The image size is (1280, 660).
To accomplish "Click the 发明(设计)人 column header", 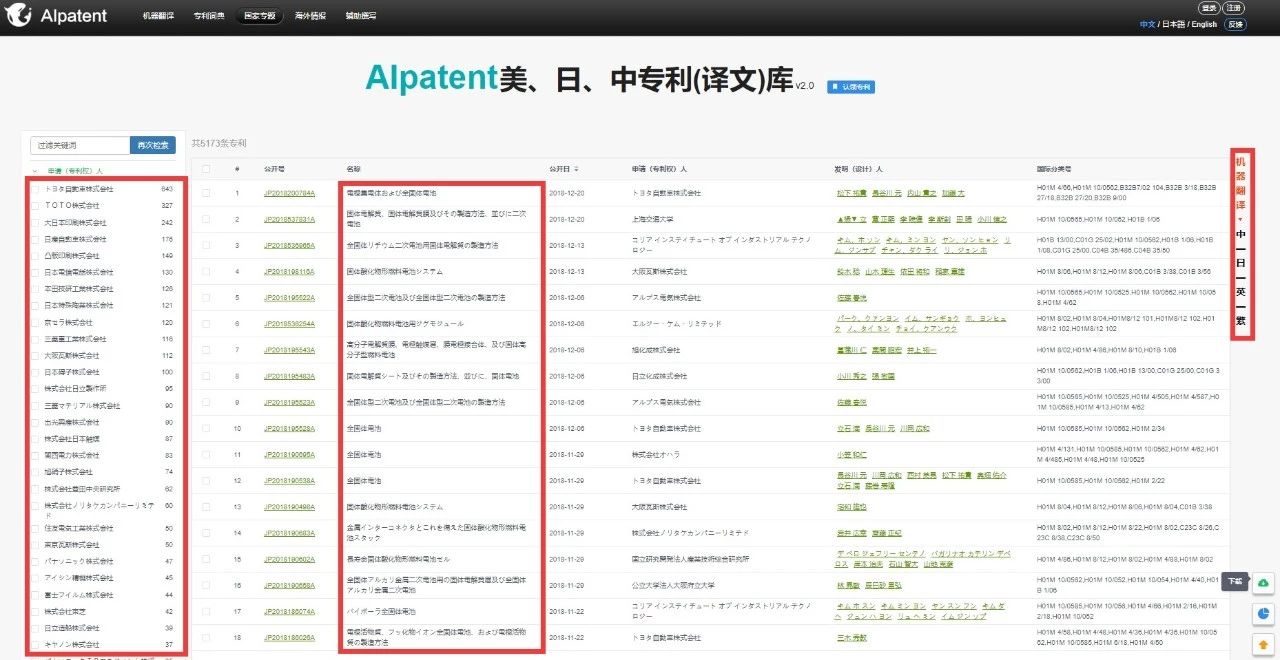I will pos(859,169).
